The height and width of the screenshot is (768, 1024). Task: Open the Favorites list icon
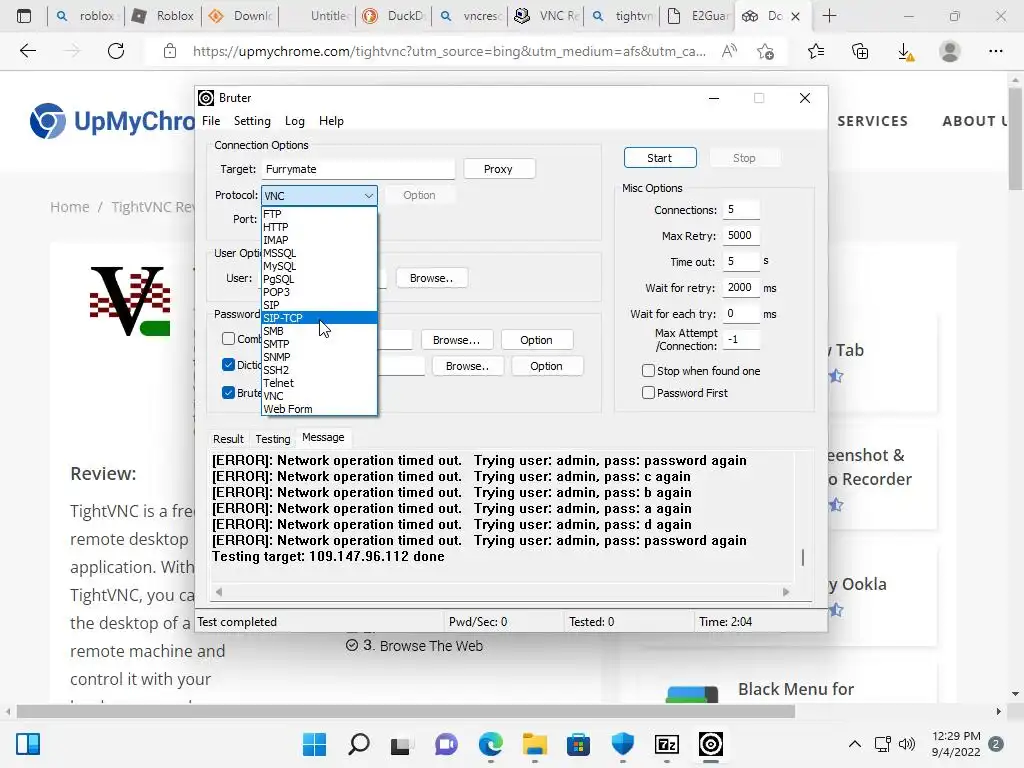(816, 51)
